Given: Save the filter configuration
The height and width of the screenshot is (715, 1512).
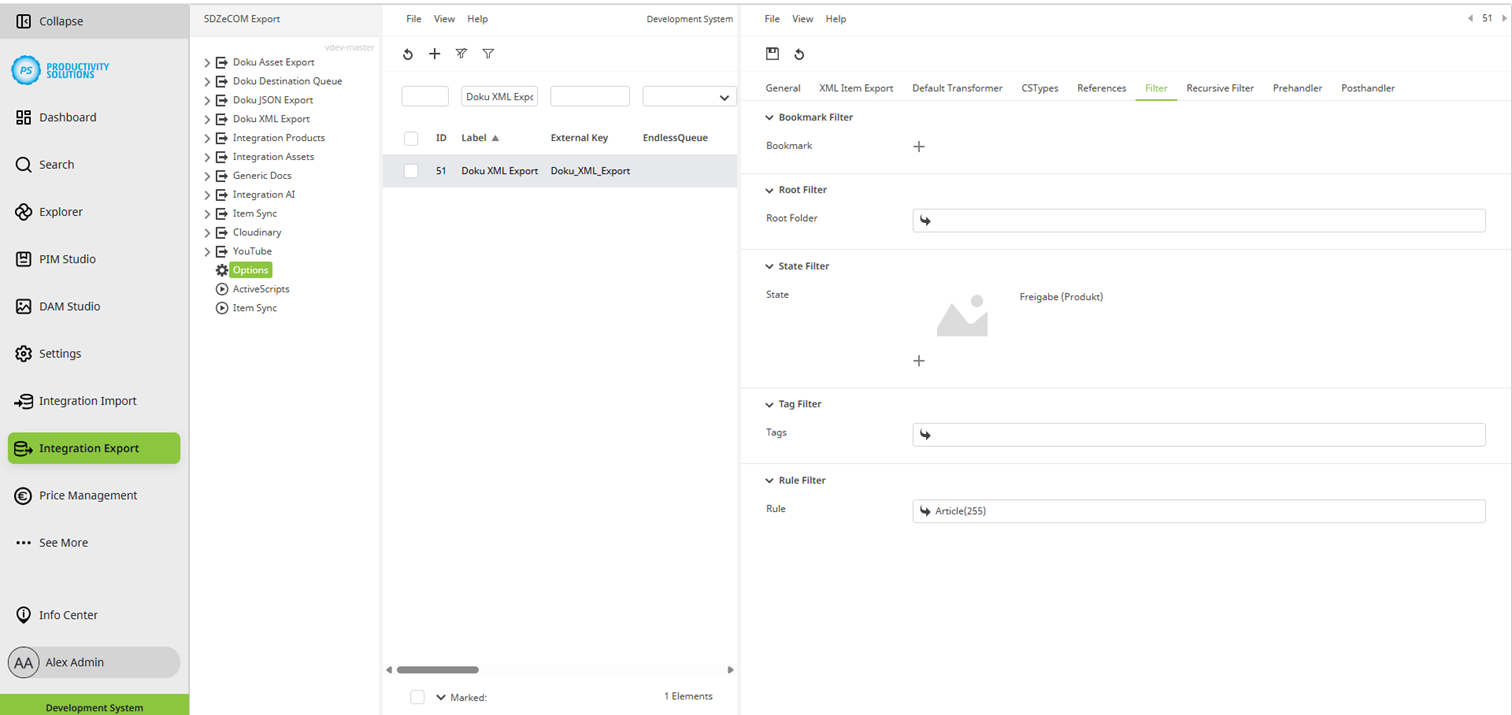Looking at the screenshot, I should [x=770, y=54].
